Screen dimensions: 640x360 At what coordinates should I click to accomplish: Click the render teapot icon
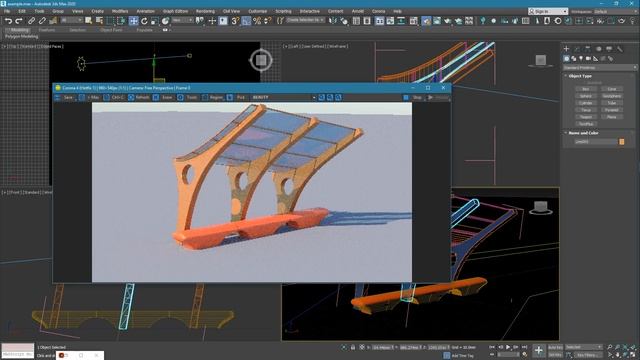[x=447, y=21]
